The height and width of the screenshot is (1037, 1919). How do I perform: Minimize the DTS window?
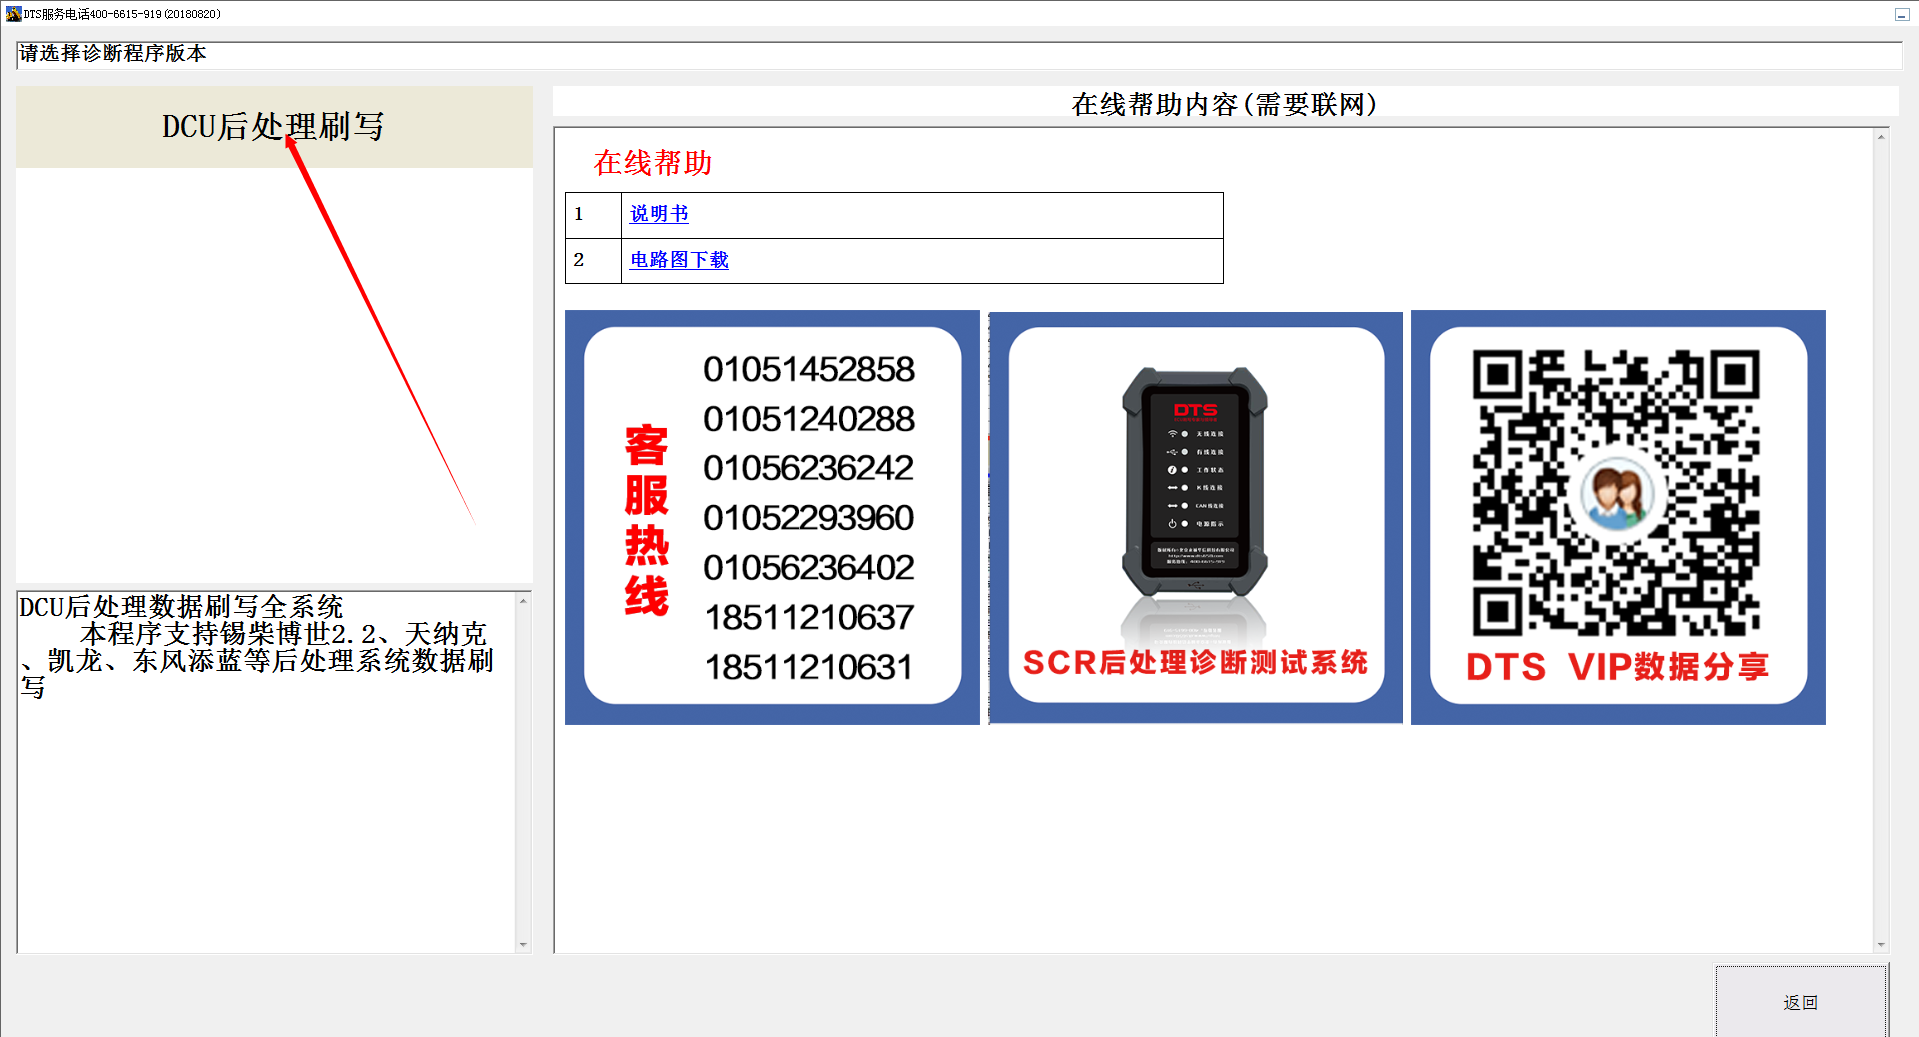tap(1901, 14)
